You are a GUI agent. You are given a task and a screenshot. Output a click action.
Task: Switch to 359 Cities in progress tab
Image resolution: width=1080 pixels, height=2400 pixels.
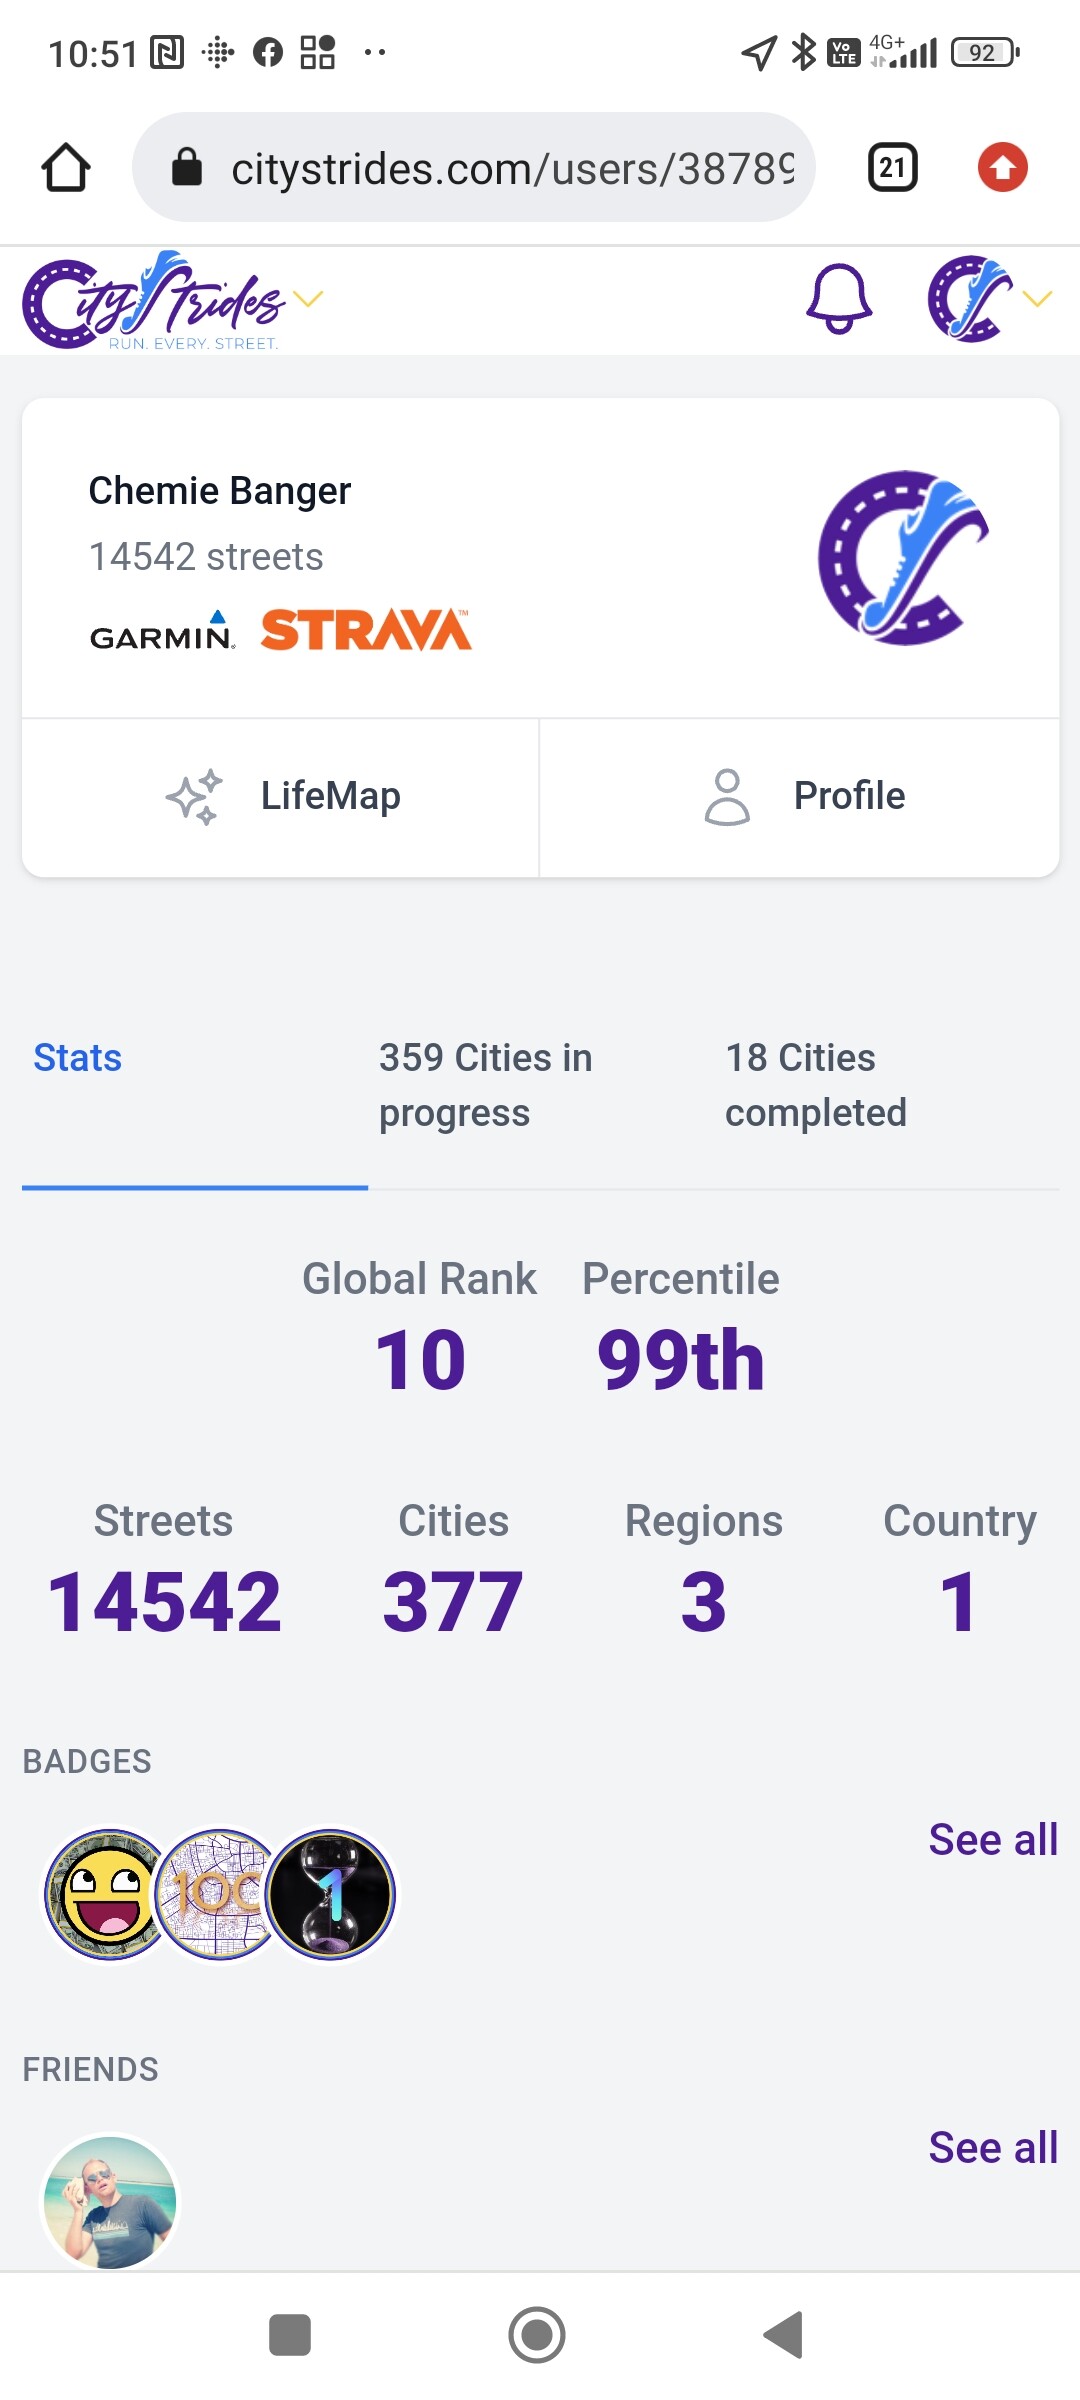(486, 1085)
